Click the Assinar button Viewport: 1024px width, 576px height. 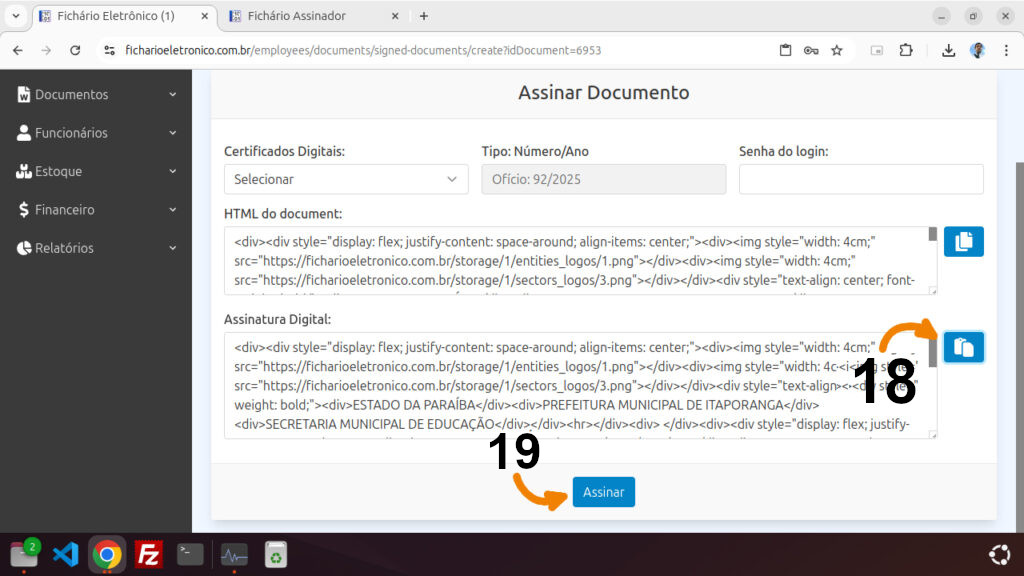603,492
